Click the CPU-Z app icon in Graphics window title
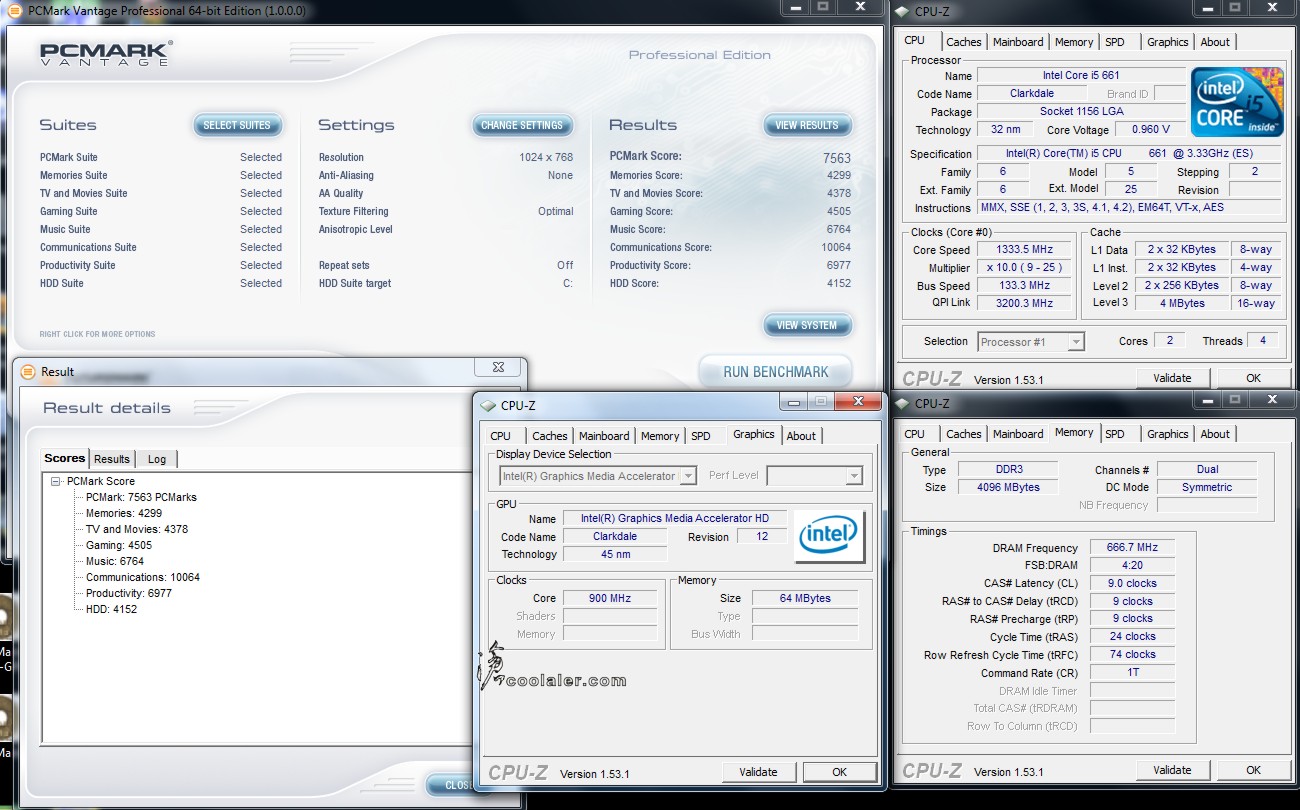 [x=488, y=405]
